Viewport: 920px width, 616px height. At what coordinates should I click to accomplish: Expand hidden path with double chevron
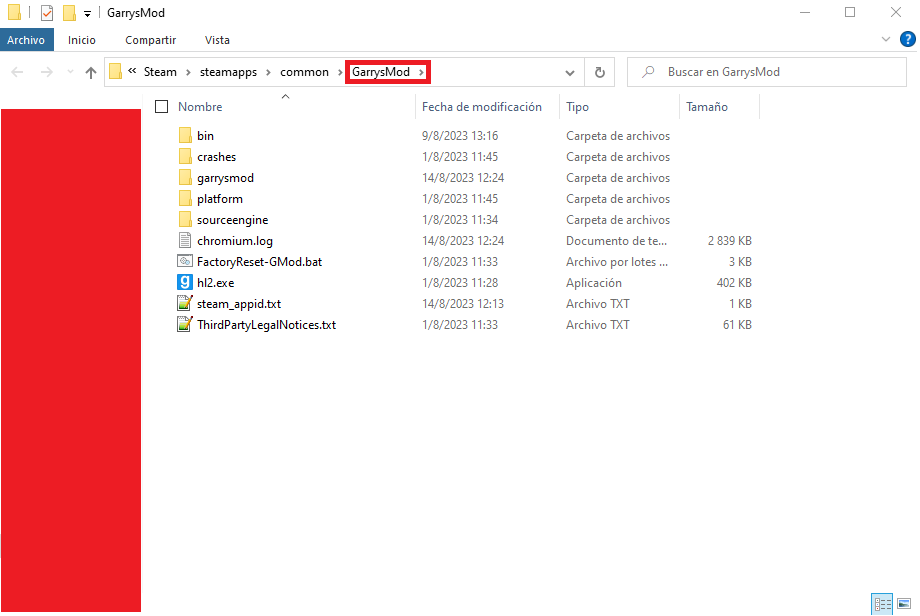pyautogui.click(x=133, y=71)
